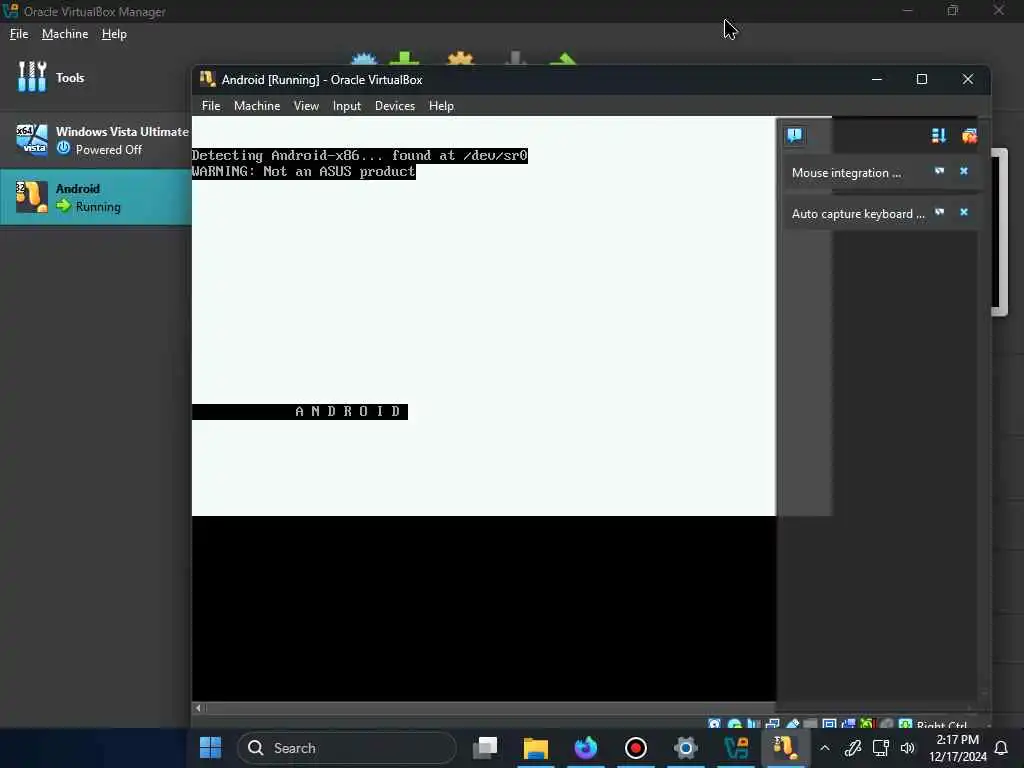The height and width of the screenshot is (768, 1024).
Task: Expand hidden system tray icons chevron
Action: tap(825, 748)
